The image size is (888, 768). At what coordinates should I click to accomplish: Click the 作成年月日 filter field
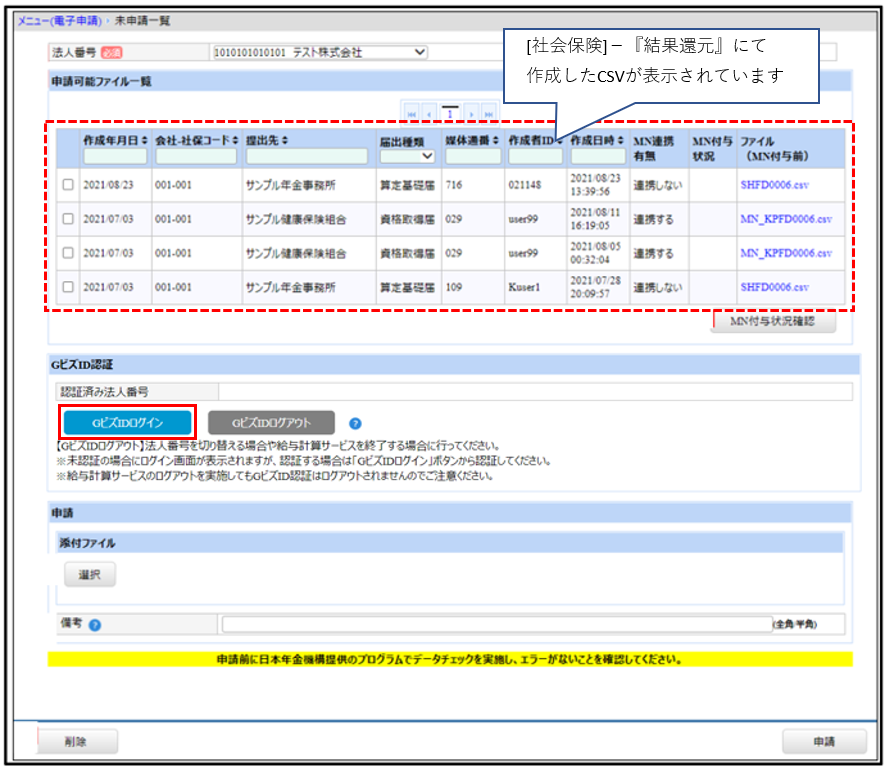115,156
